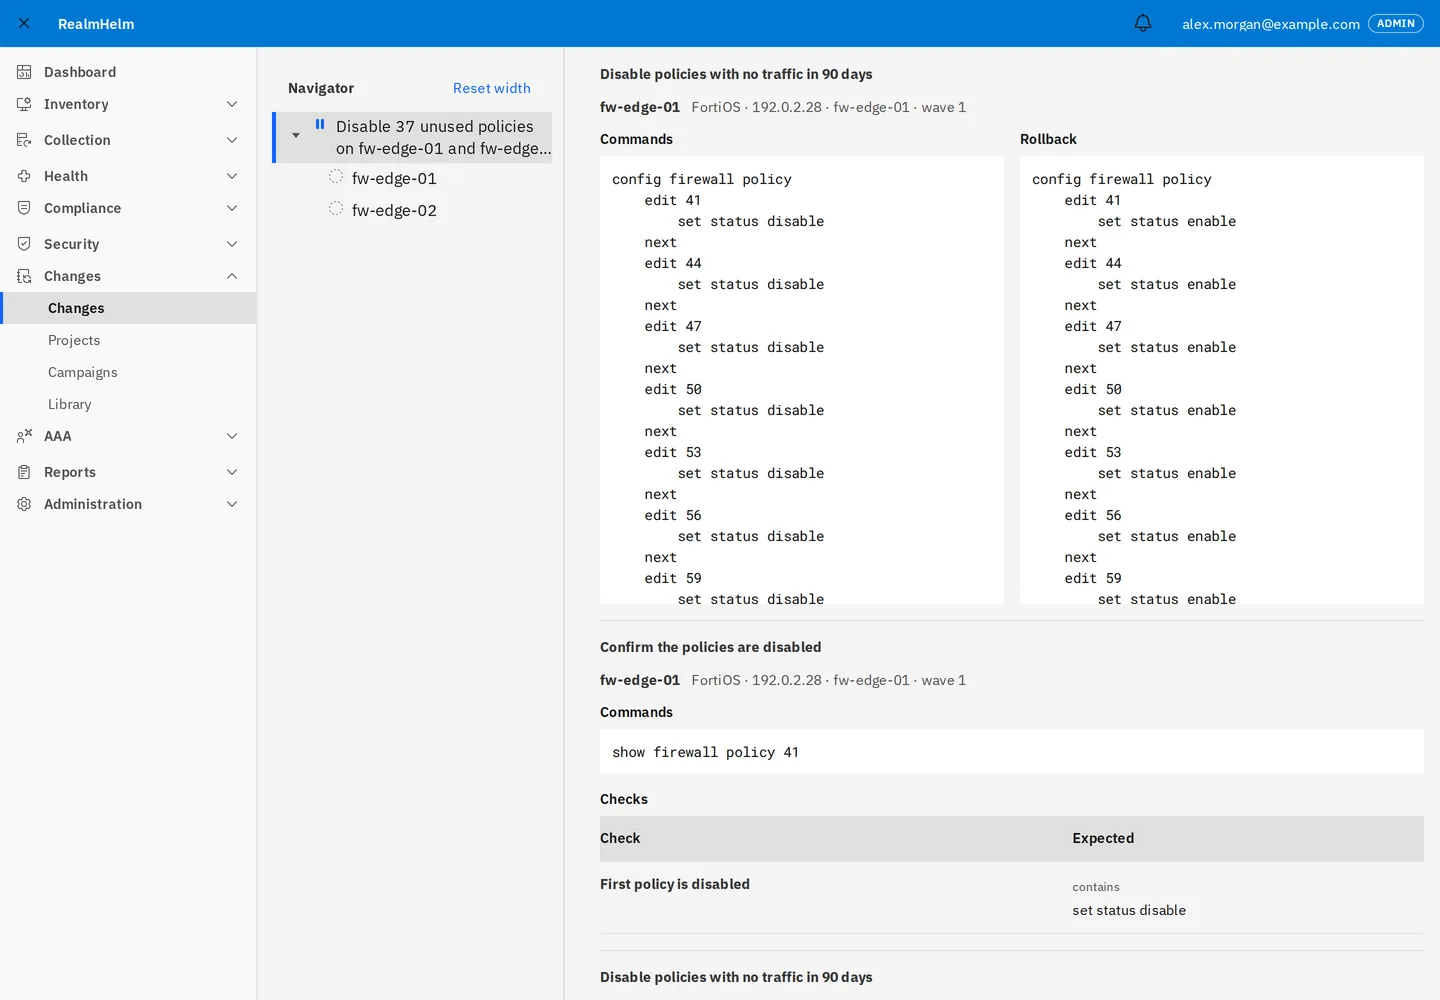Open alex.morgan@example.com account menu
This screenshot has height=1000, width=1440.
click(1270, 24)
